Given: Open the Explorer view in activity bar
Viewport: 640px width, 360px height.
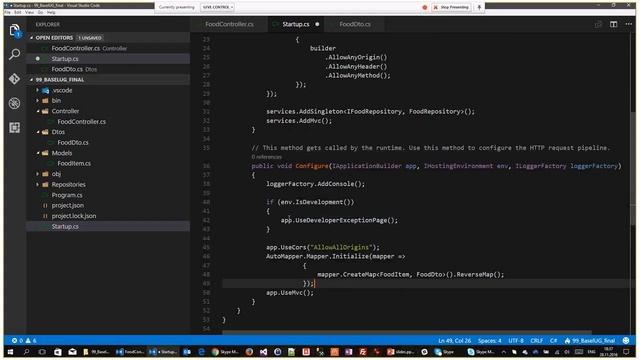Looking at the screenshot, I should click(x=15, y=31).
